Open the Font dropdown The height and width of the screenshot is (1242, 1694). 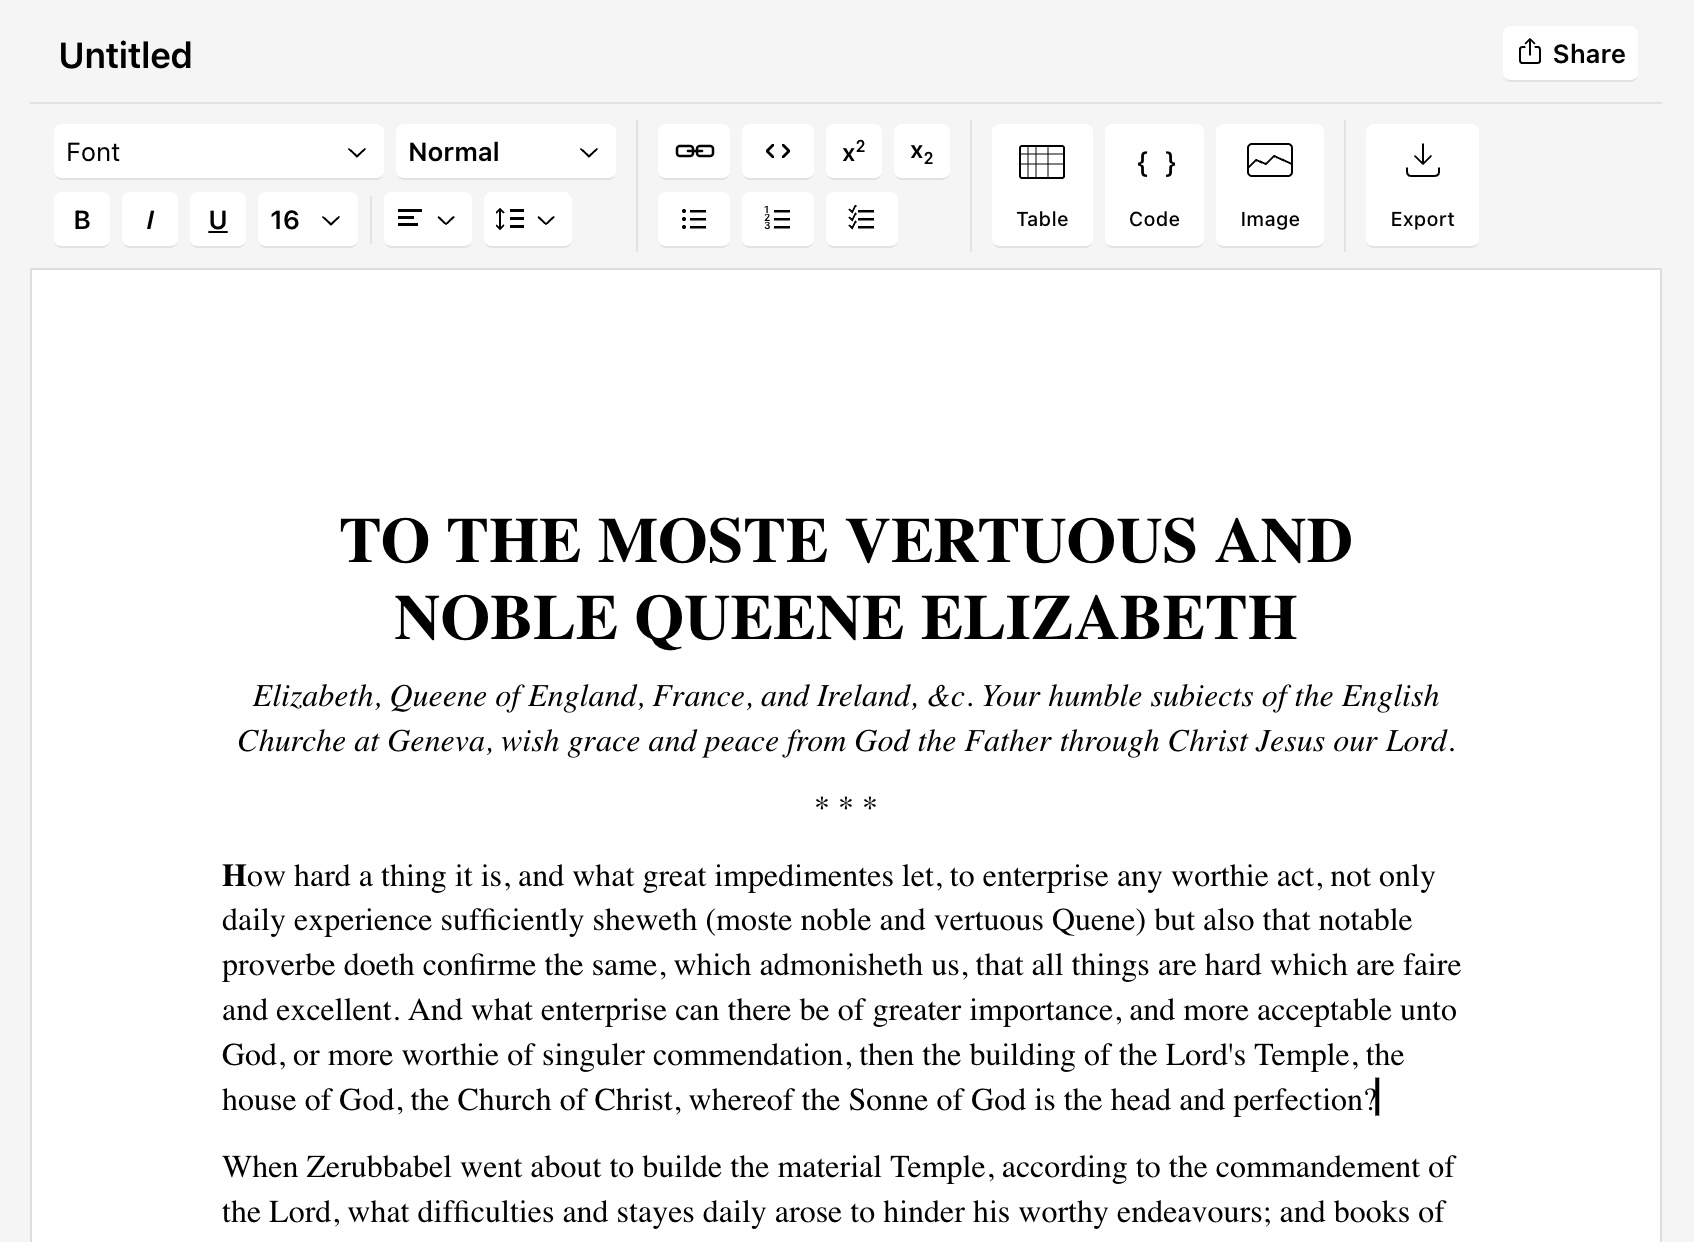pyautogui.click(x=218, y=152)
